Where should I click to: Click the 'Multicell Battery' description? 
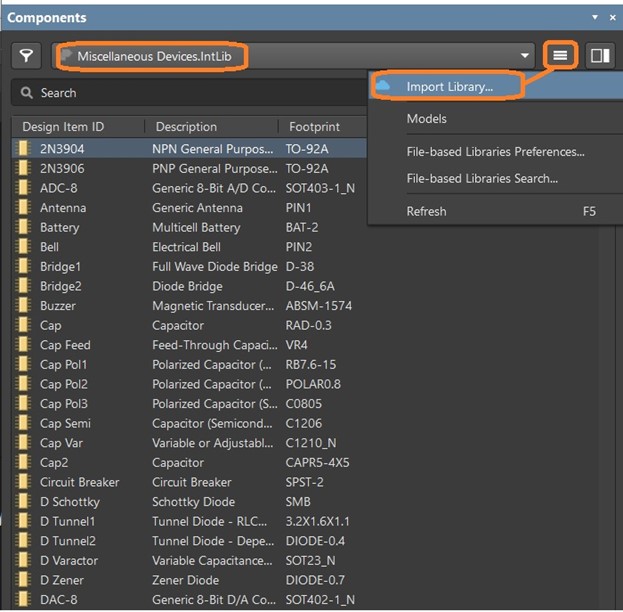(x=196, y=227)
